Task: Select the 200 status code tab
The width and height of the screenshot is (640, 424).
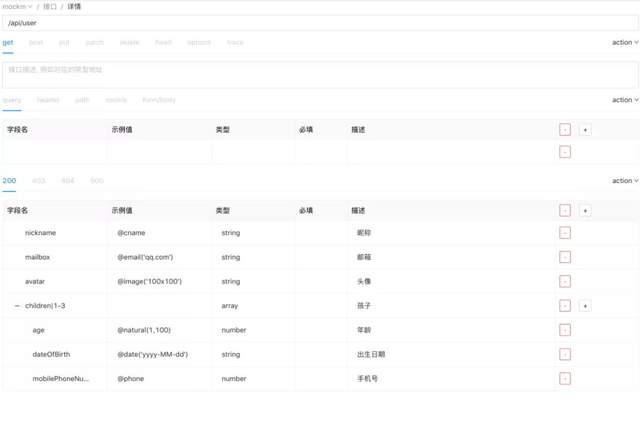Action: 9,181
